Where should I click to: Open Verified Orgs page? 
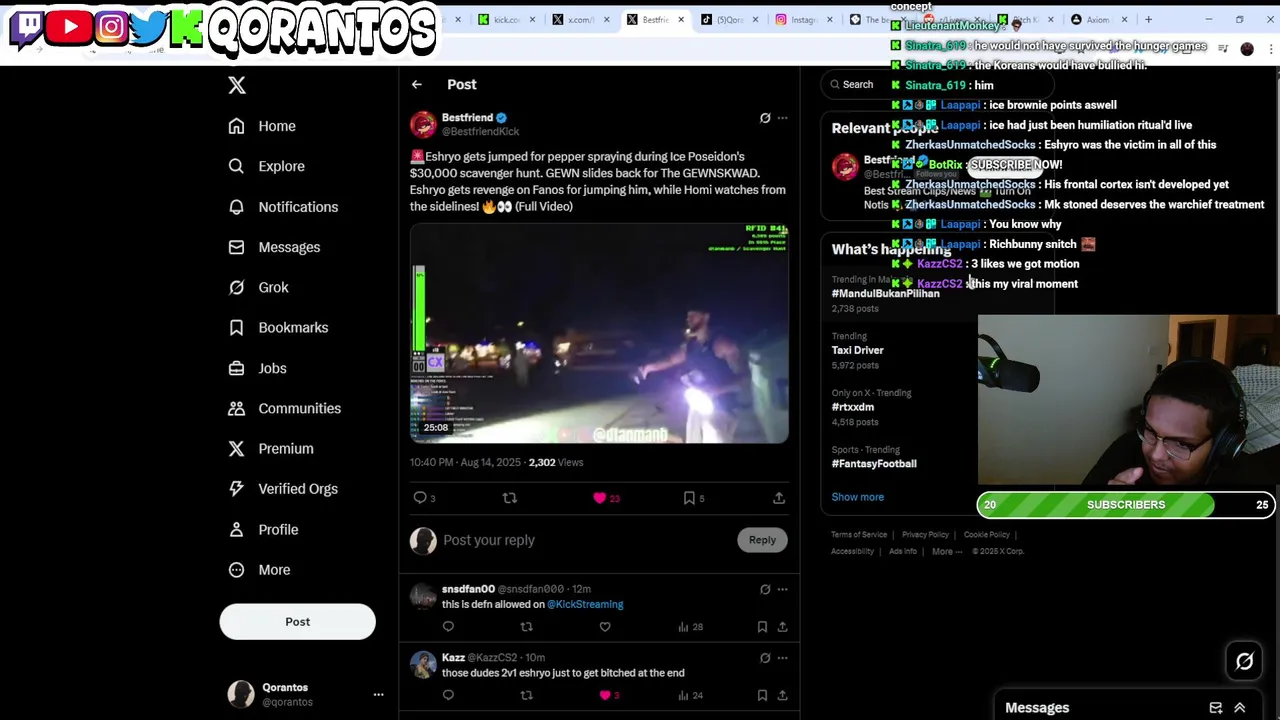click(x=283, y=489)
